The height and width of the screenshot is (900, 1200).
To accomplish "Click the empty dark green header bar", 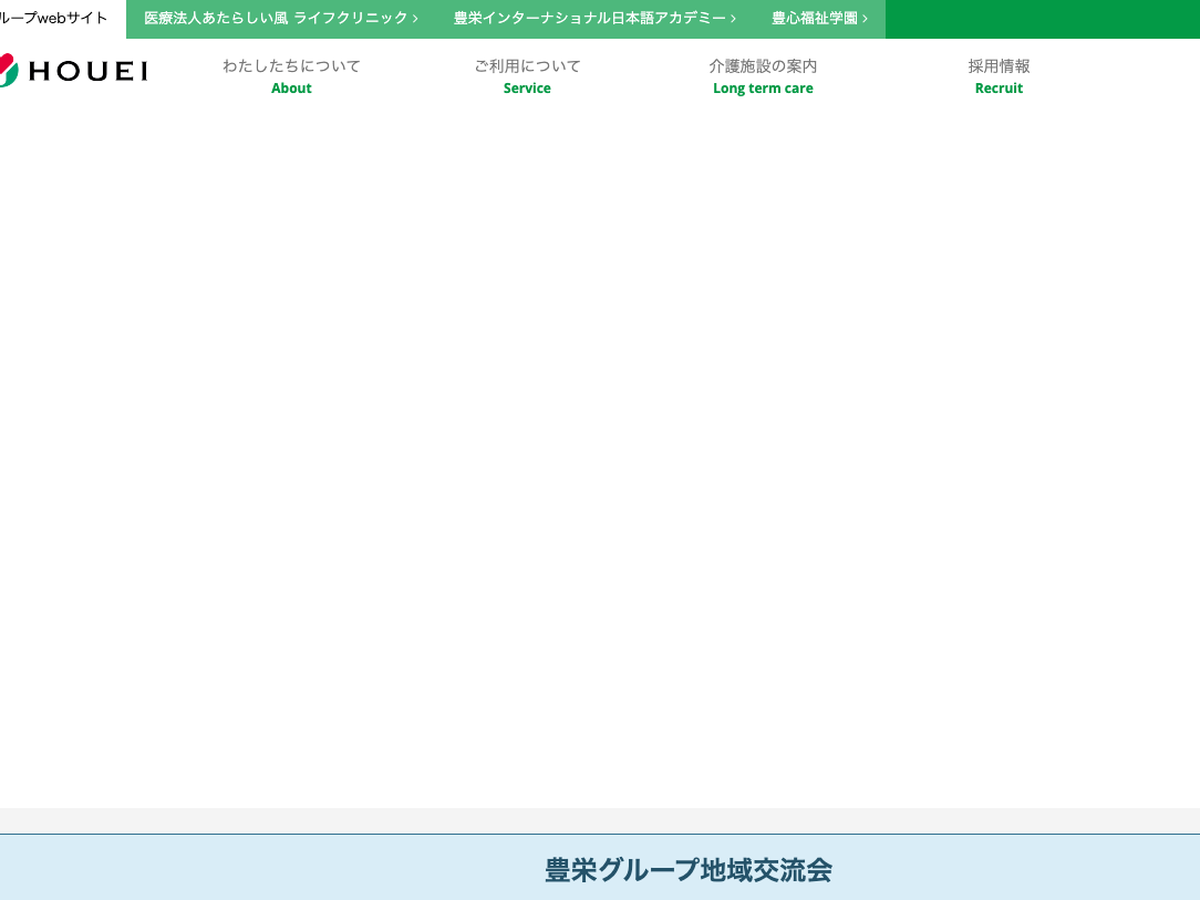I will tap(1040, 18).
